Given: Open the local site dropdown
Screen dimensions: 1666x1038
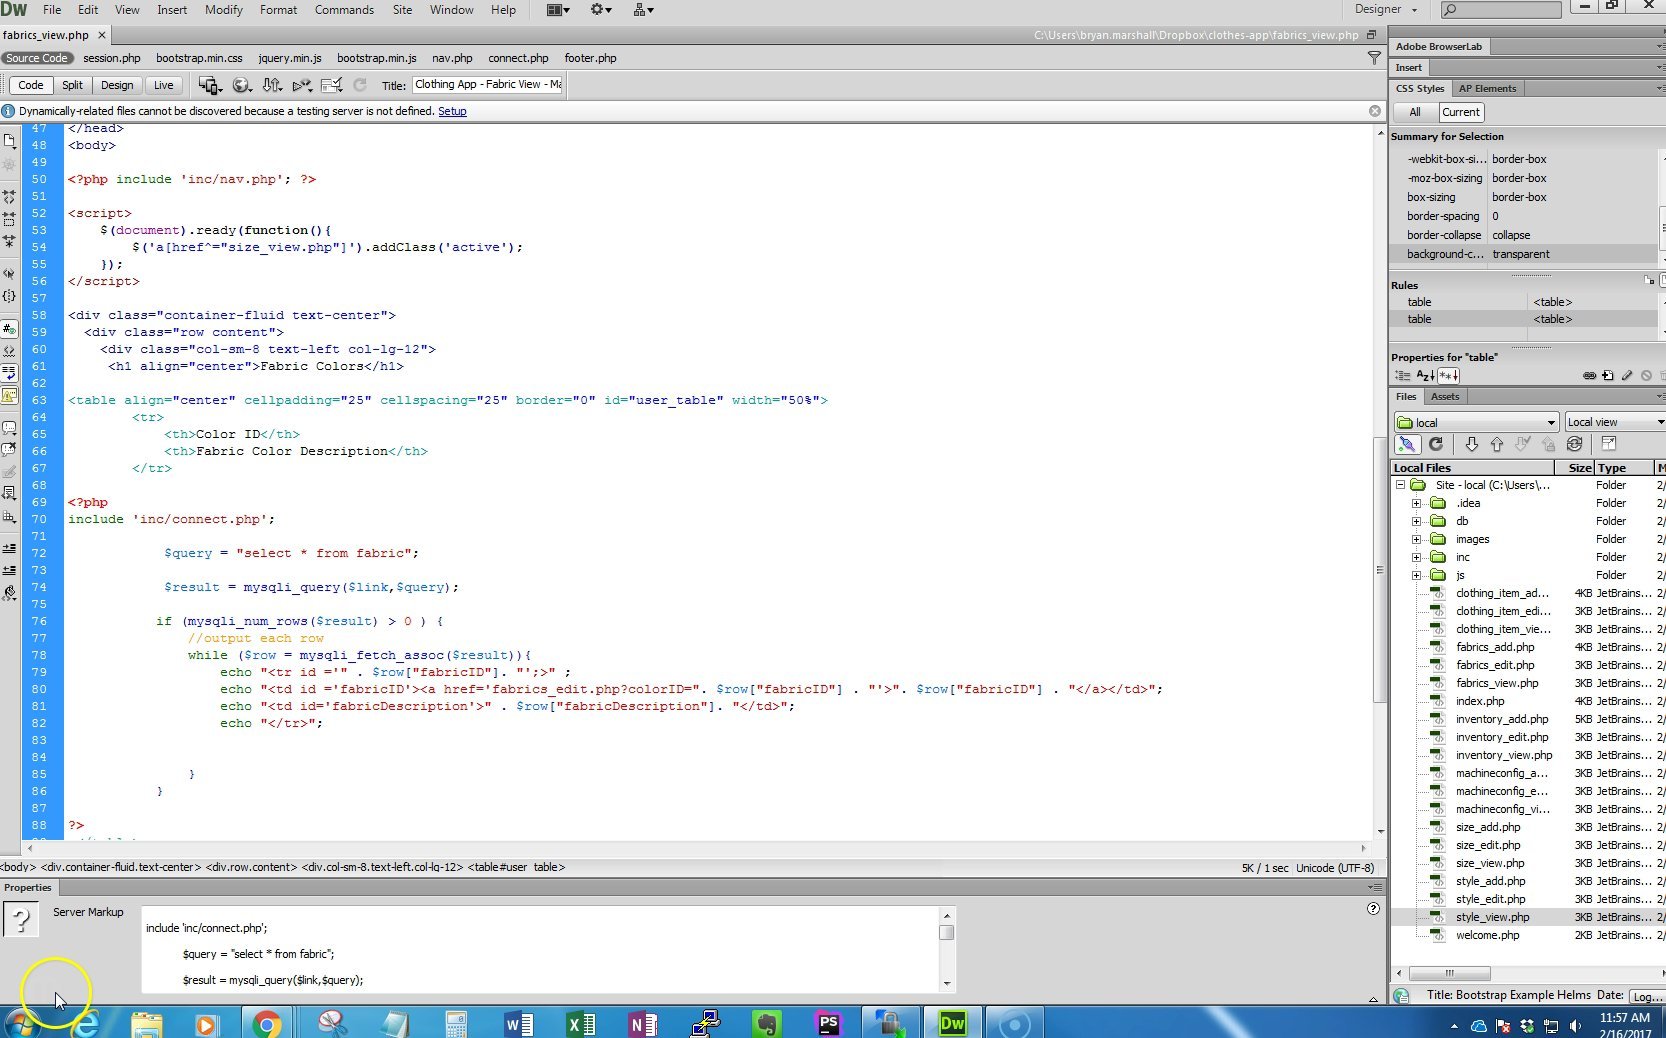Looking at the screenshot, I should coord(1476,423).
